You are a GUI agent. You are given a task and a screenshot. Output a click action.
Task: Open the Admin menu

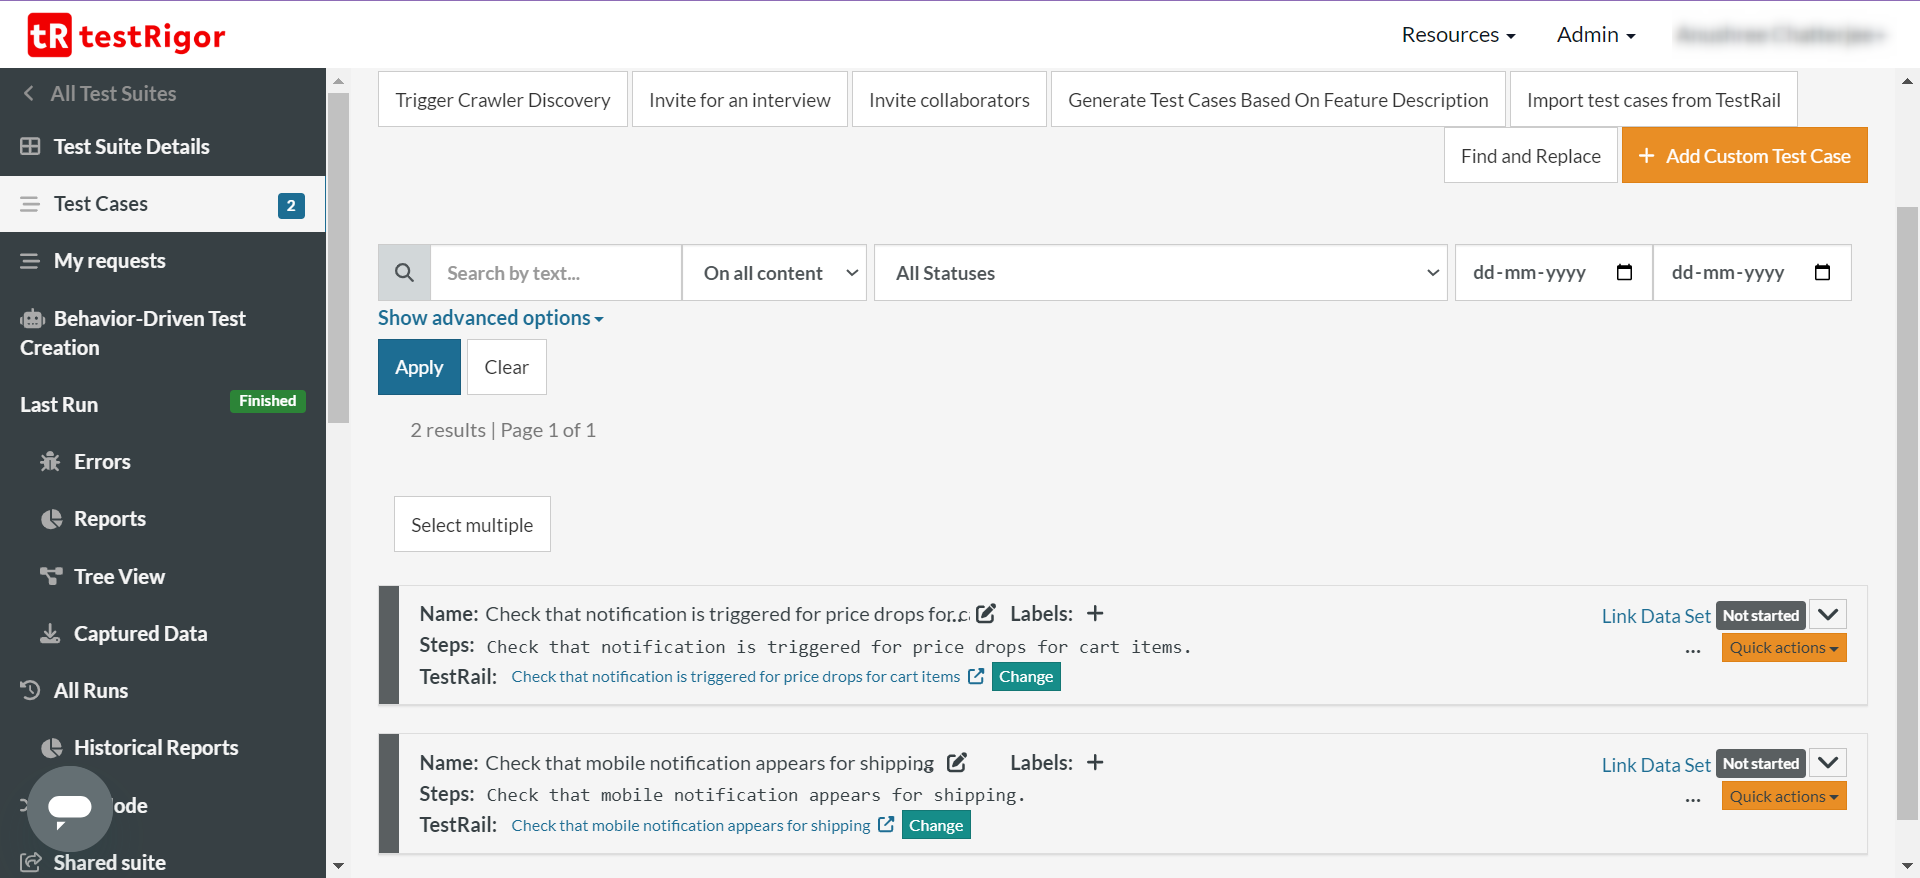(1595, 35)
